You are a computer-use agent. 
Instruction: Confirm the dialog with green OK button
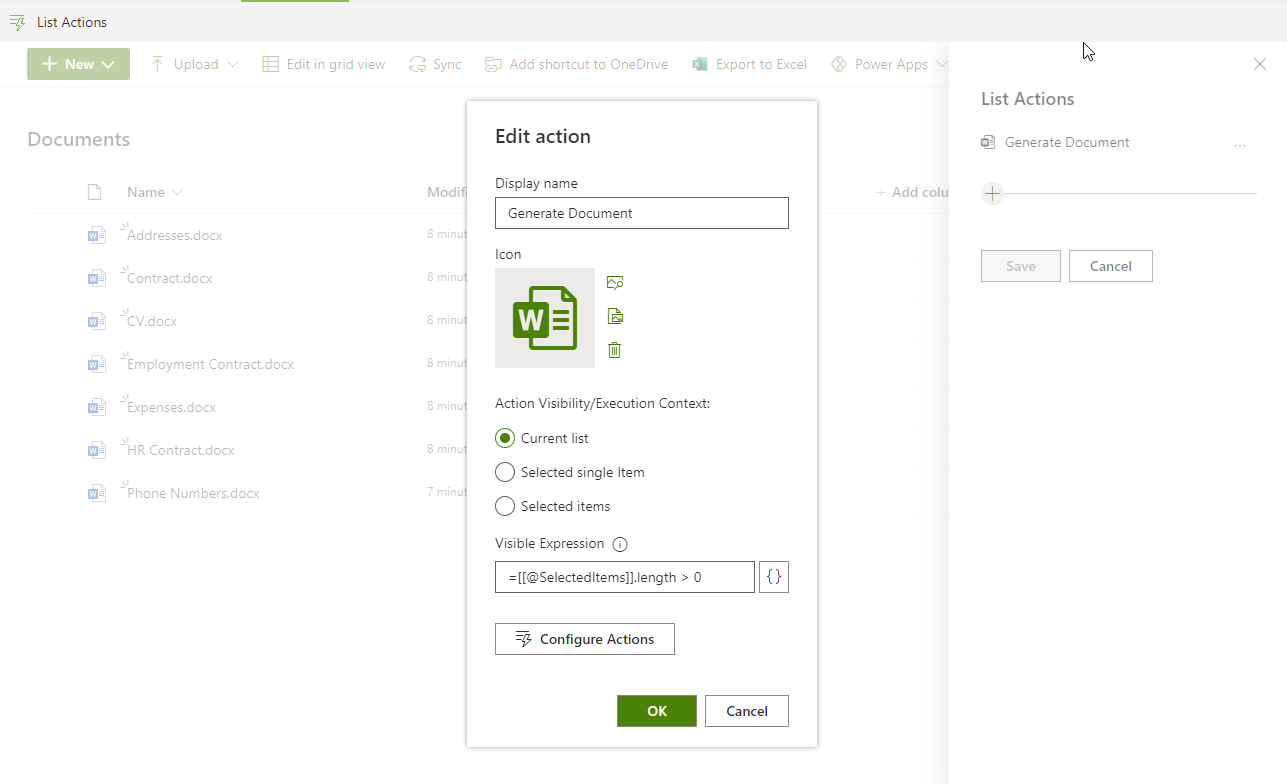pyautogui.click(x=656, y=711)
